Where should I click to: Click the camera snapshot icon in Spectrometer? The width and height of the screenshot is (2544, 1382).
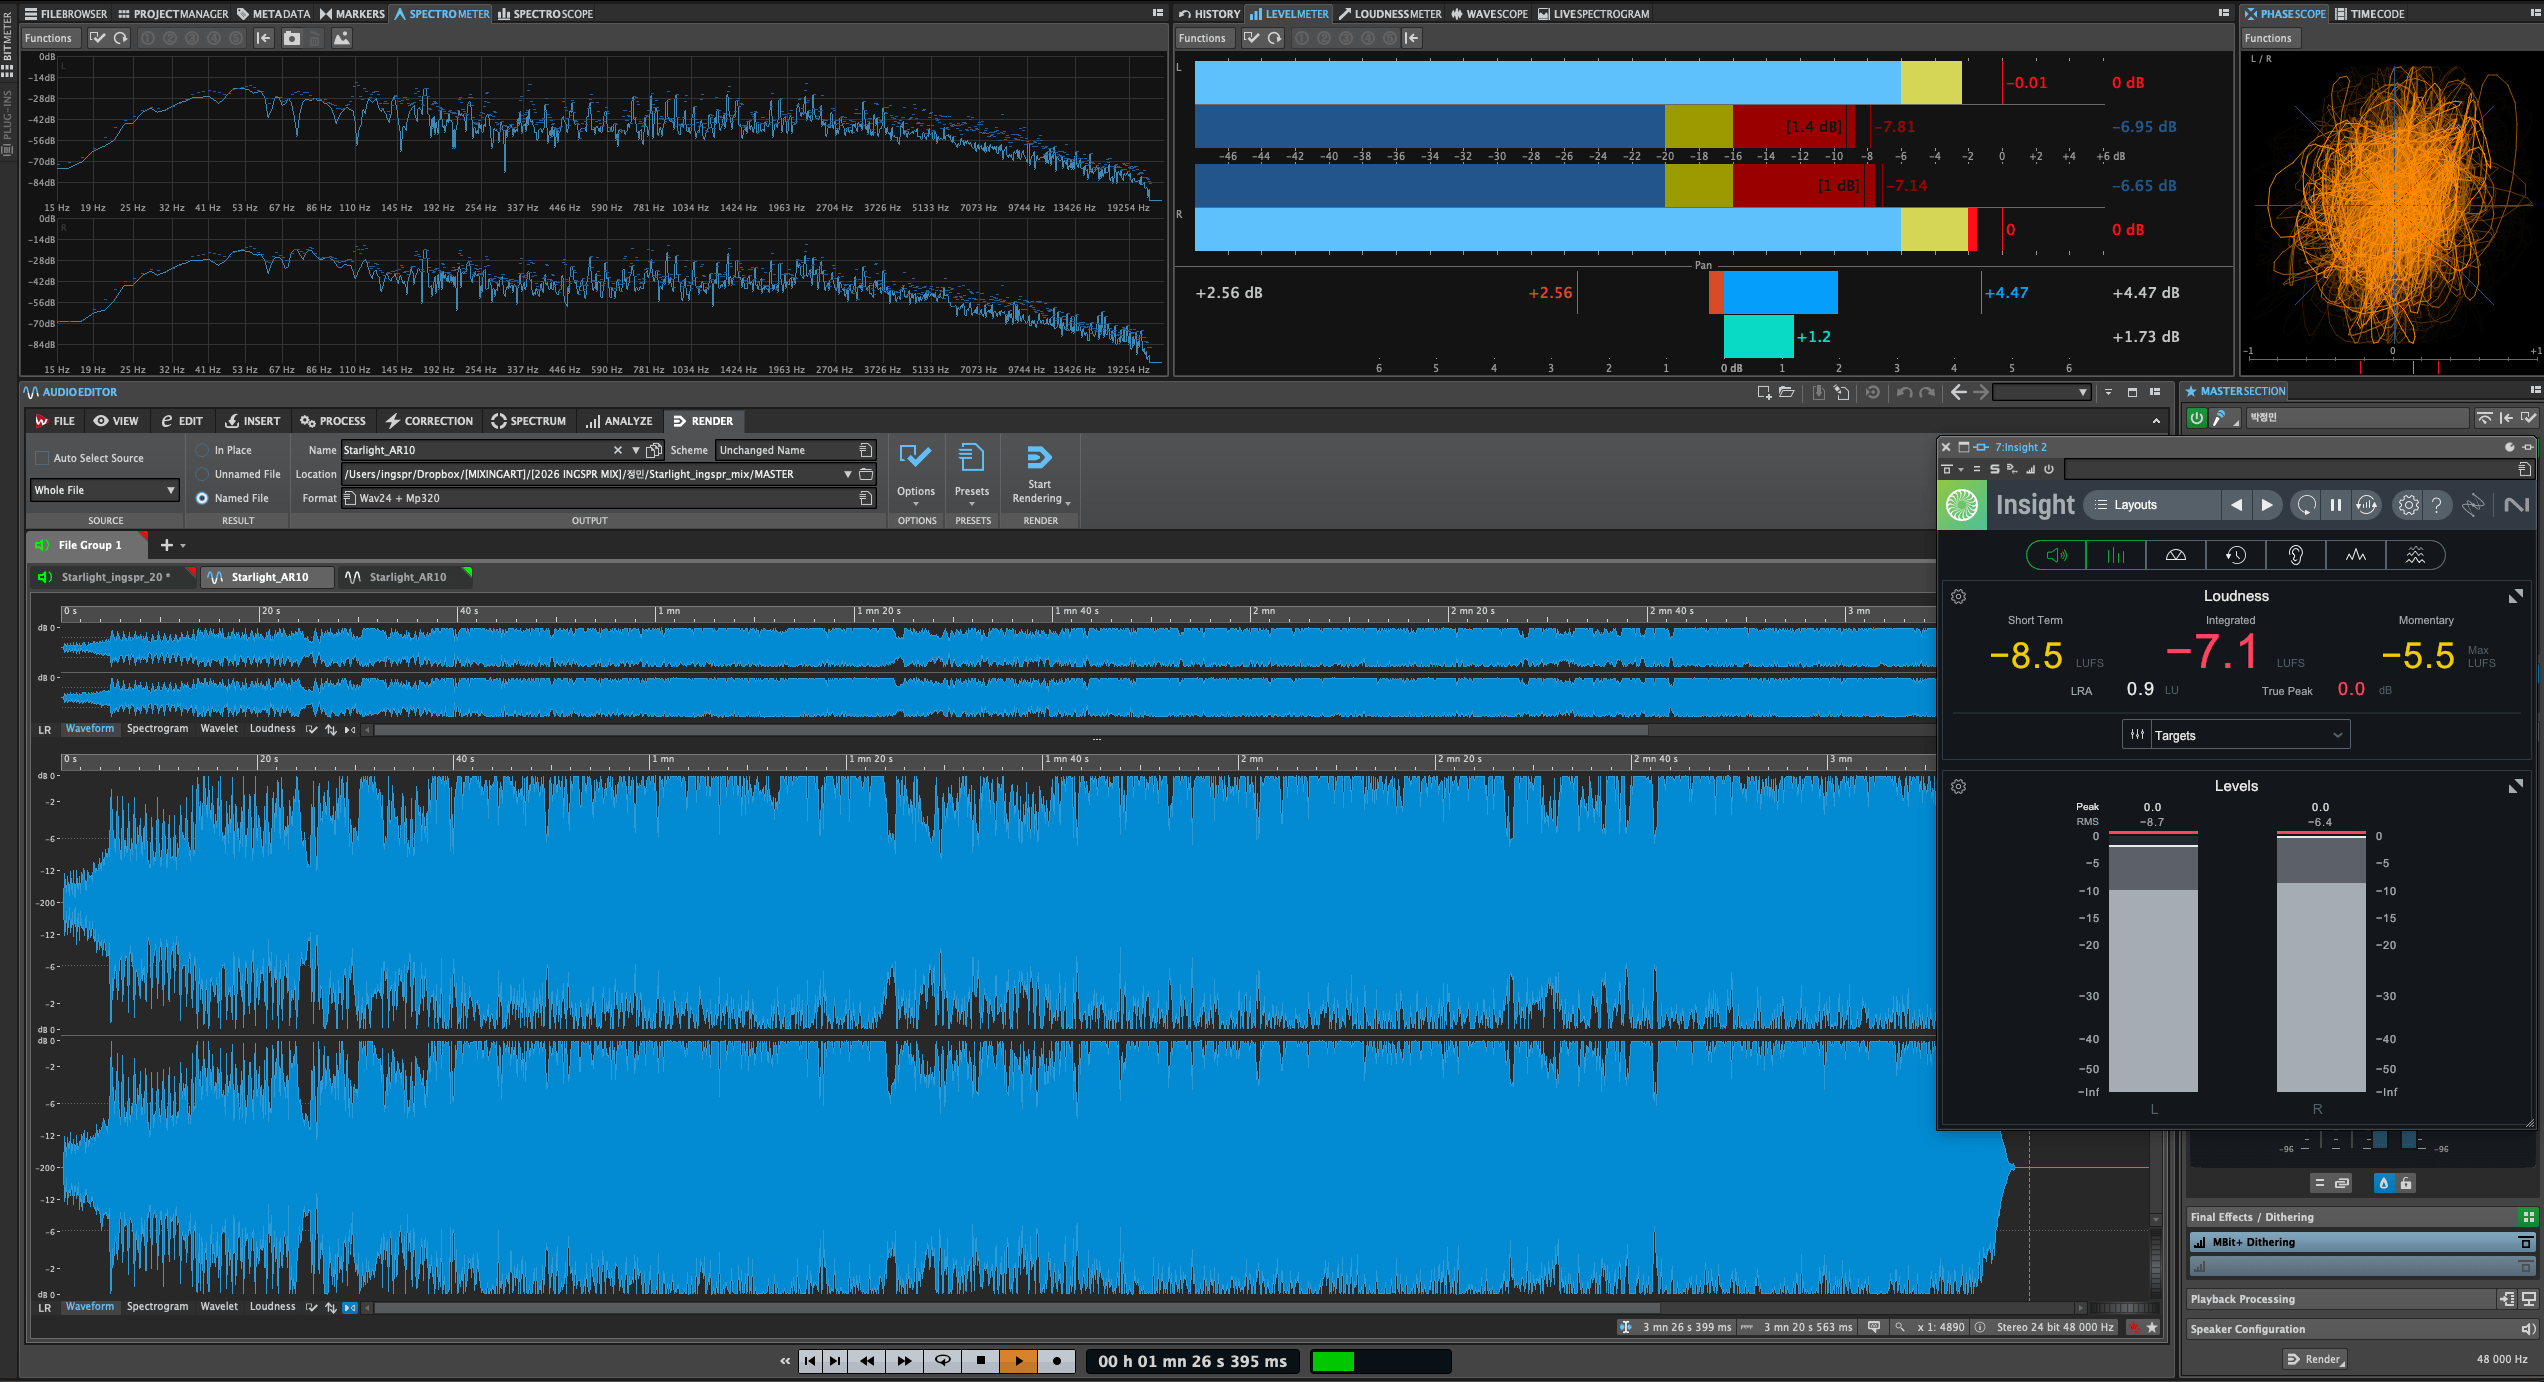tap(292, 38)
